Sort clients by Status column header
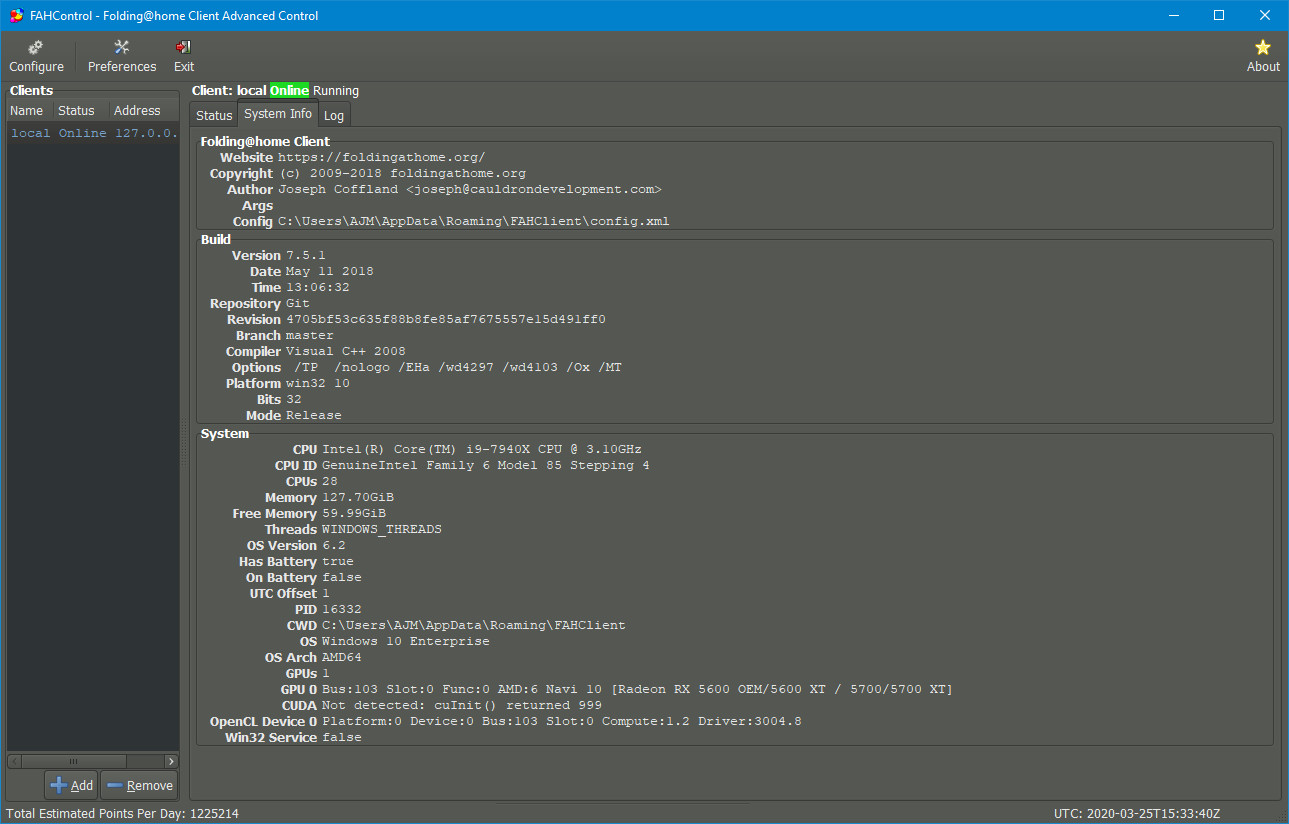This screenshot has height=824, width=1289. [x=80, y=111]
